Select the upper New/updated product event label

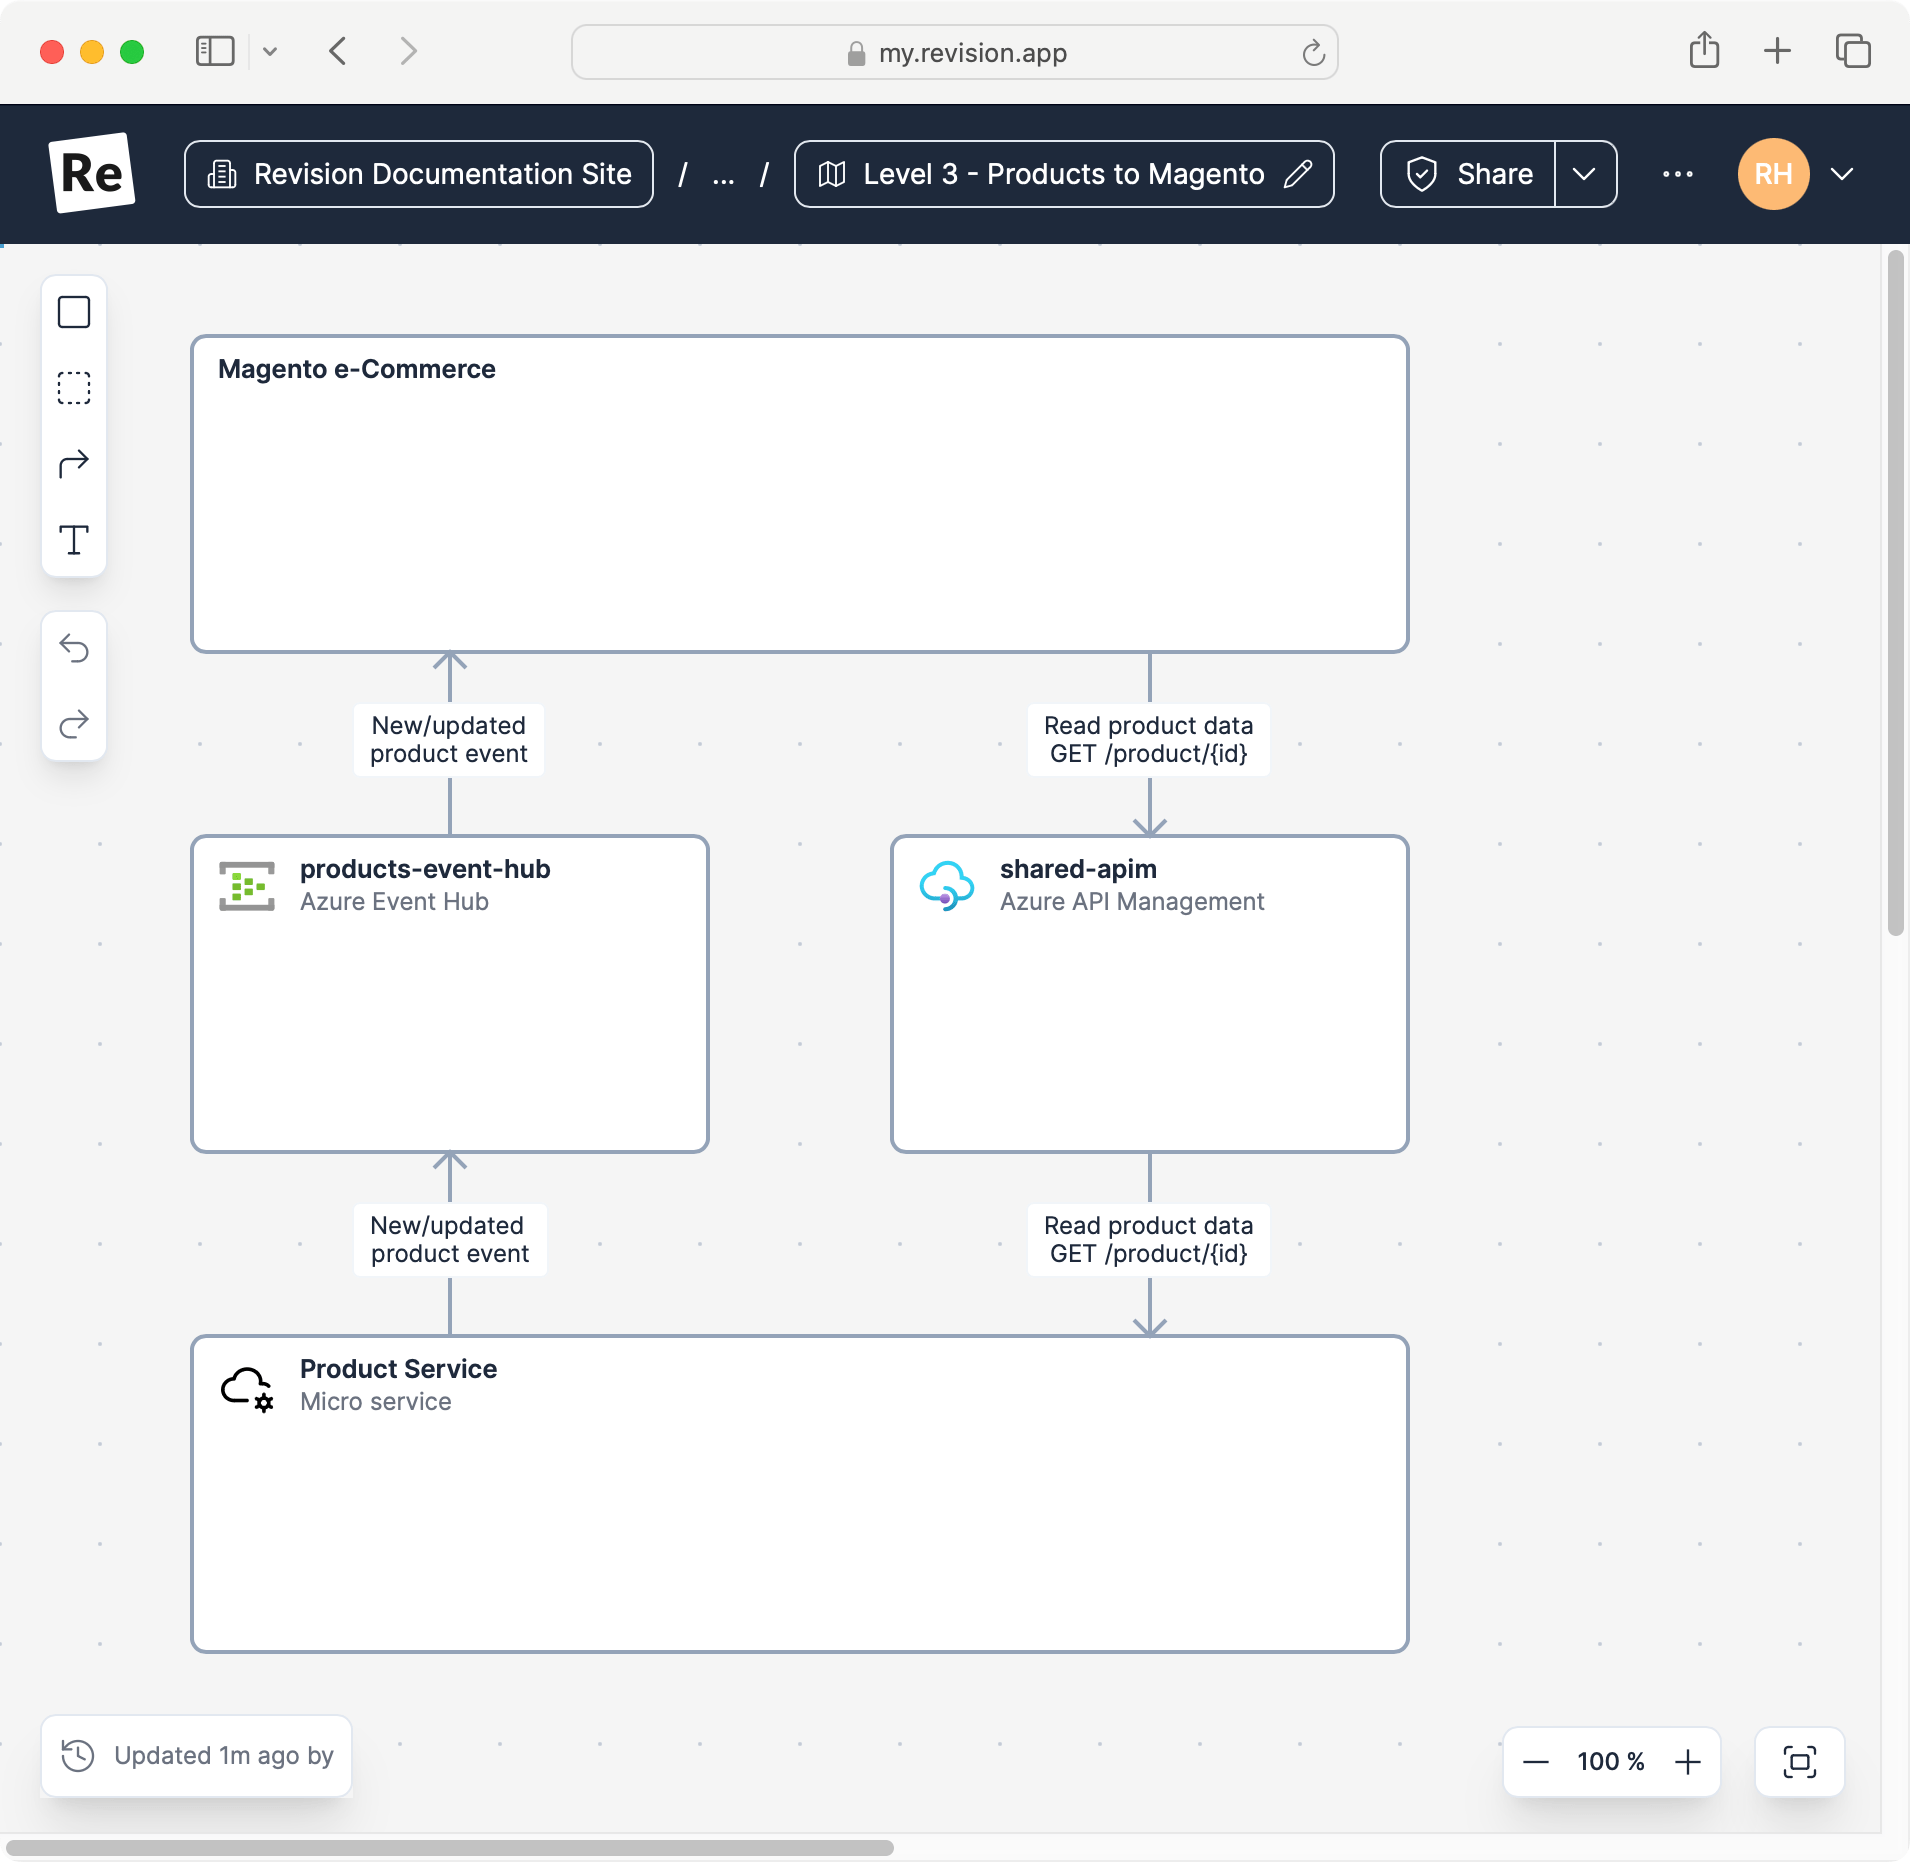(x=449, y=739)
